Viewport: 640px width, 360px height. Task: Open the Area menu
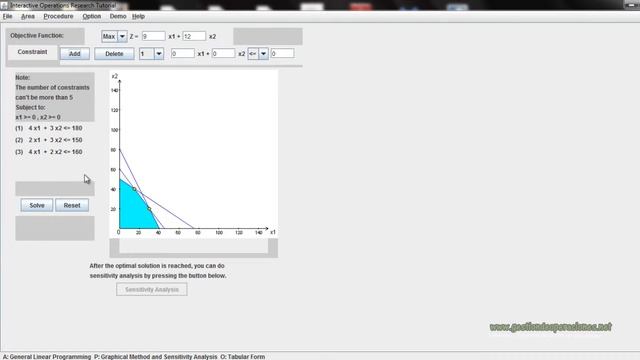click(x=28, y=16)
